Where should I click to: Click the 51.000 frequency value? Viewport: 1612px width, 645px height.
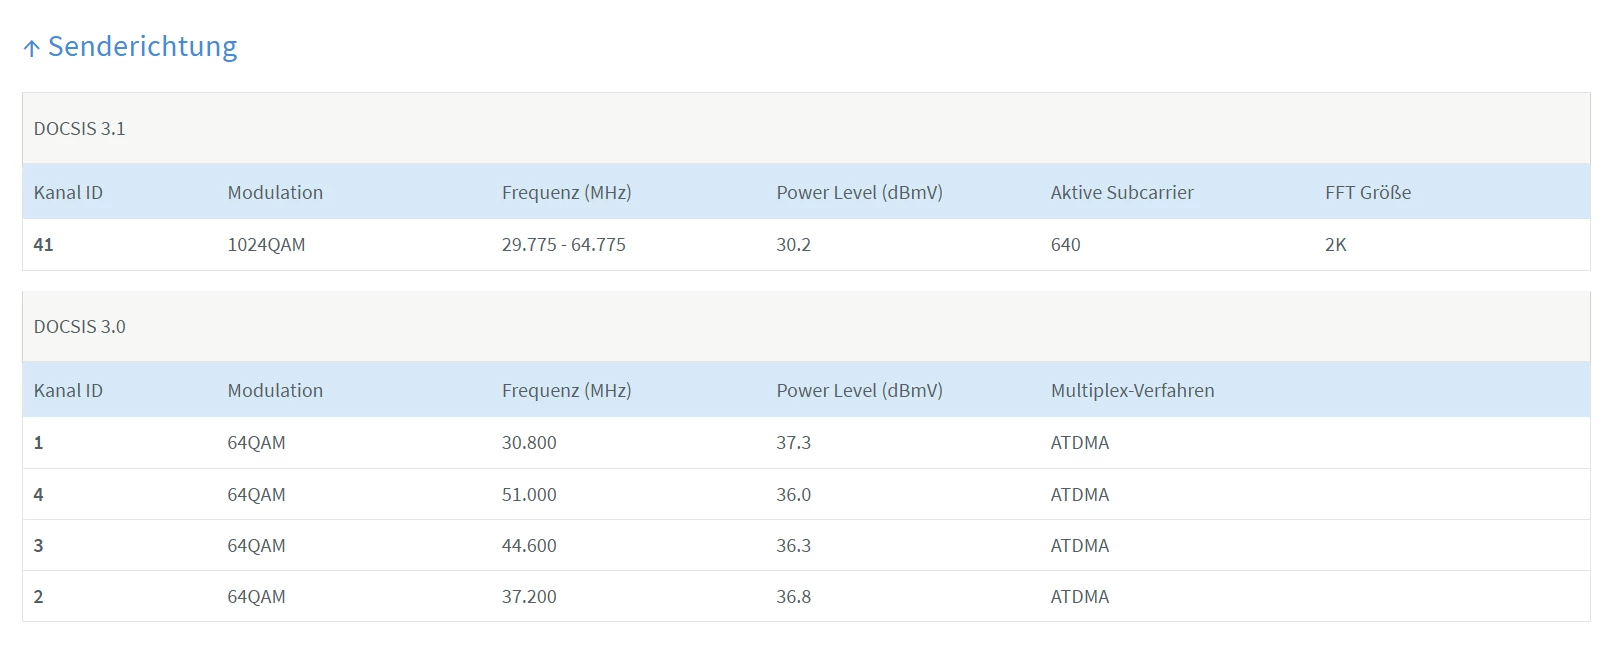click(x=529, y=495)
